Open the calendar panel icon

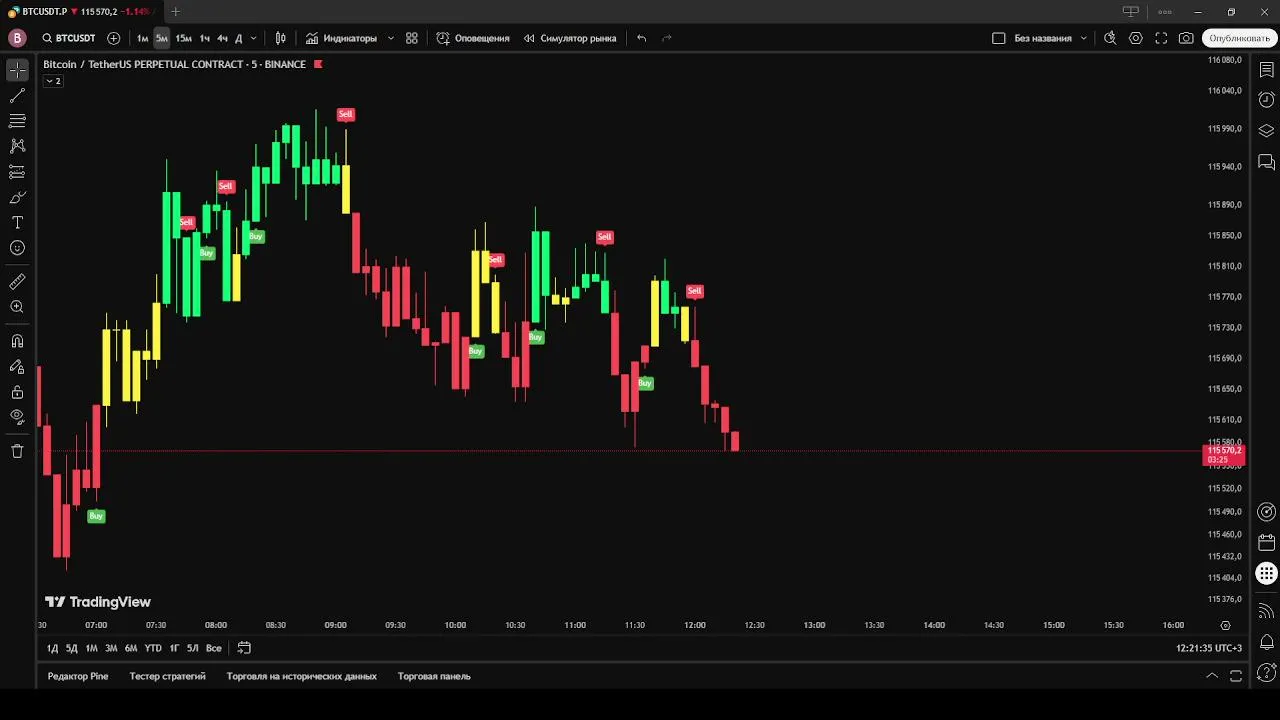pyautogui.click(x=1266, y=543)
